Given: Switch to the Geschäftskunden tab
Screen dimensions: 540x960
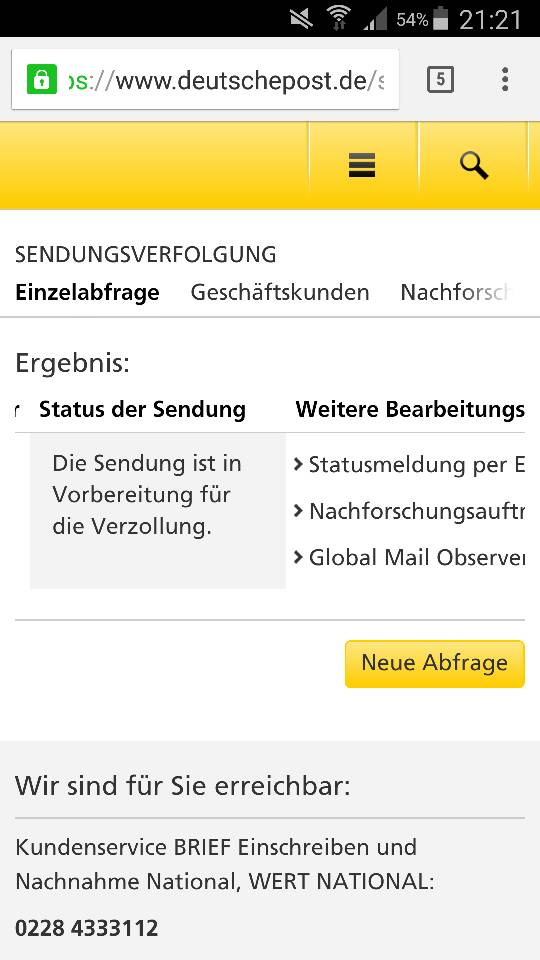Looking at the screenshot, I should tap(280, 293).
